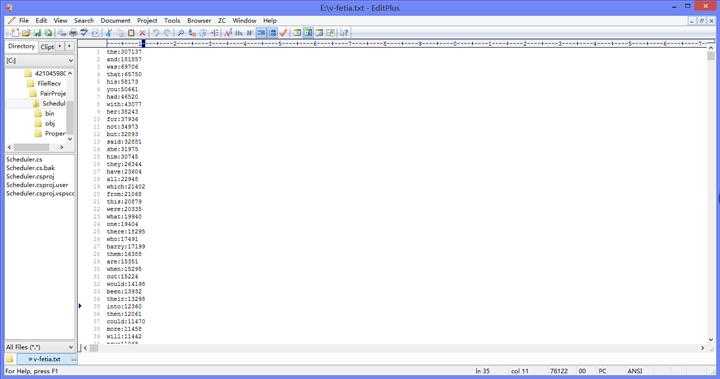Click the ANSI encoding in status bar
Image resolution: width=720 pixels, height=379 pixels.
[635, 371]
